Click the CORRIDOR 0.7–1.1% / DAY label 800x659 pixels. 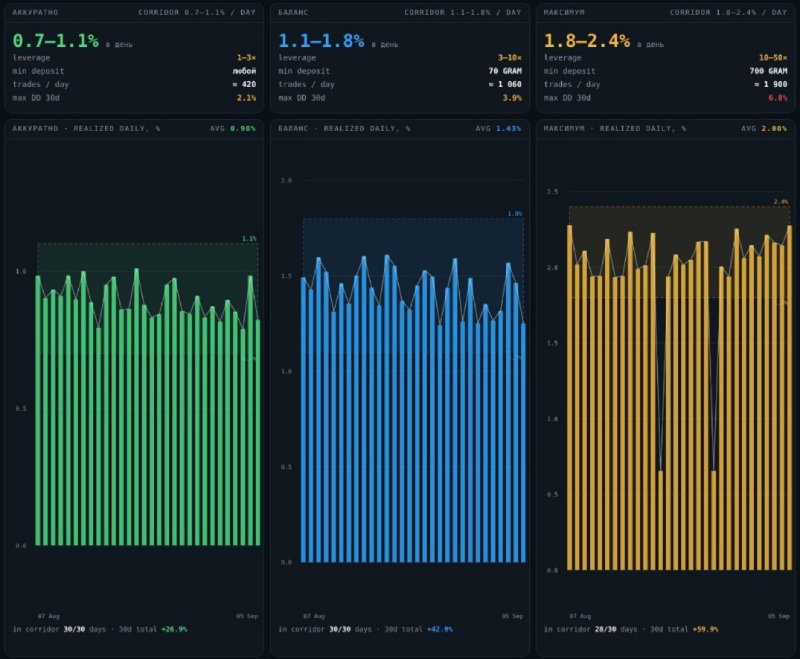pyautogui.click(x=197, y=12)
